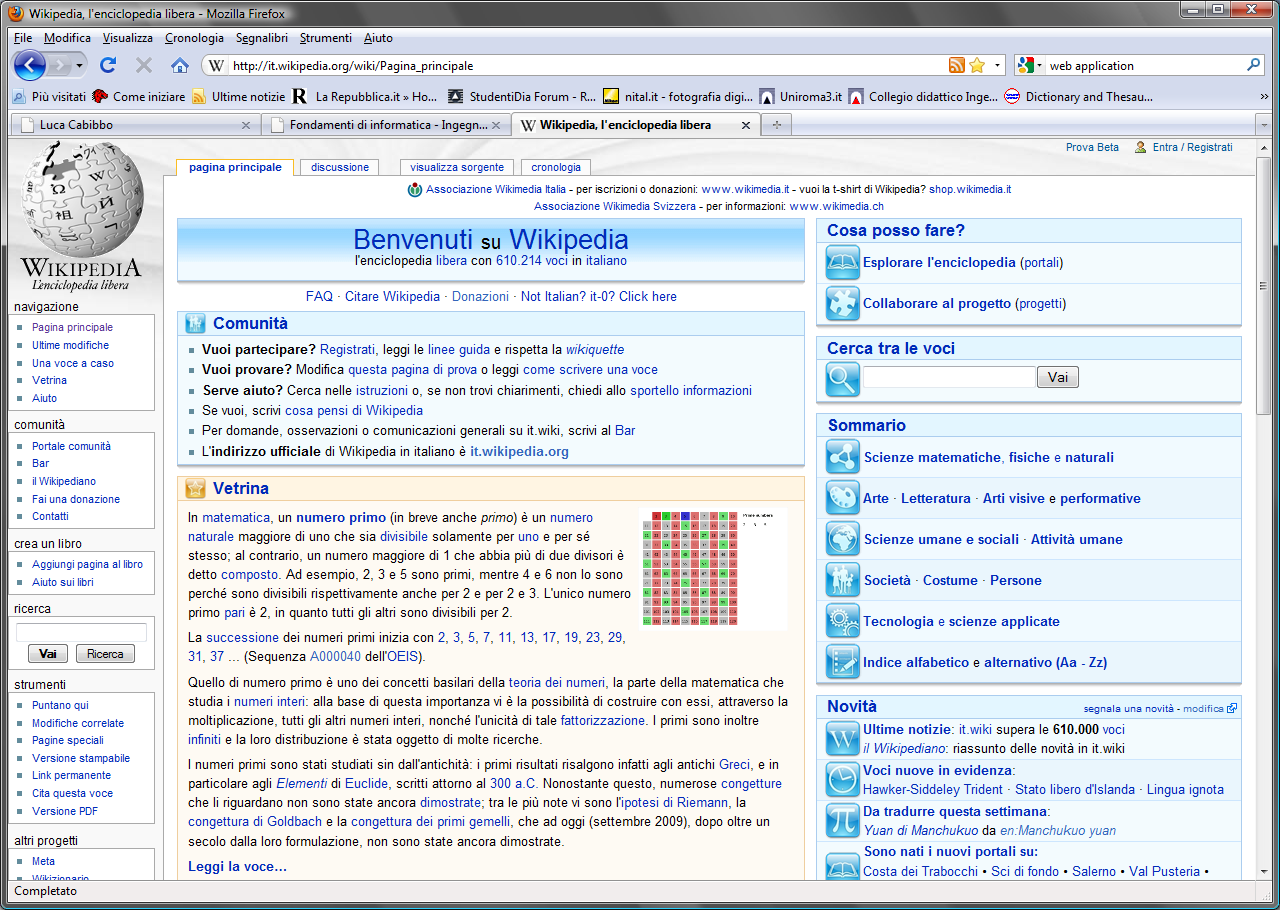Go to the home page icon

(180, 65)
